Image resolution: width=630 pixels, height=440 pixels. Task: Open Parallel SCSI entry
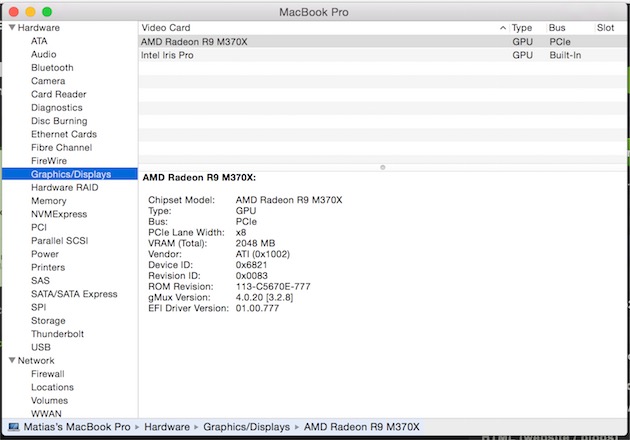pos(59,240)
